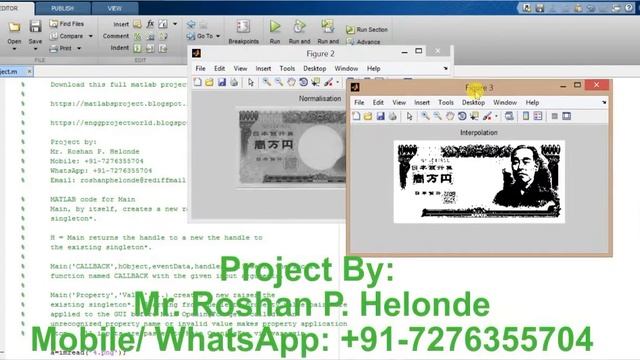640x360 pixels.
Task: Click the Insert section icon
Action: [x=138, y=24]
